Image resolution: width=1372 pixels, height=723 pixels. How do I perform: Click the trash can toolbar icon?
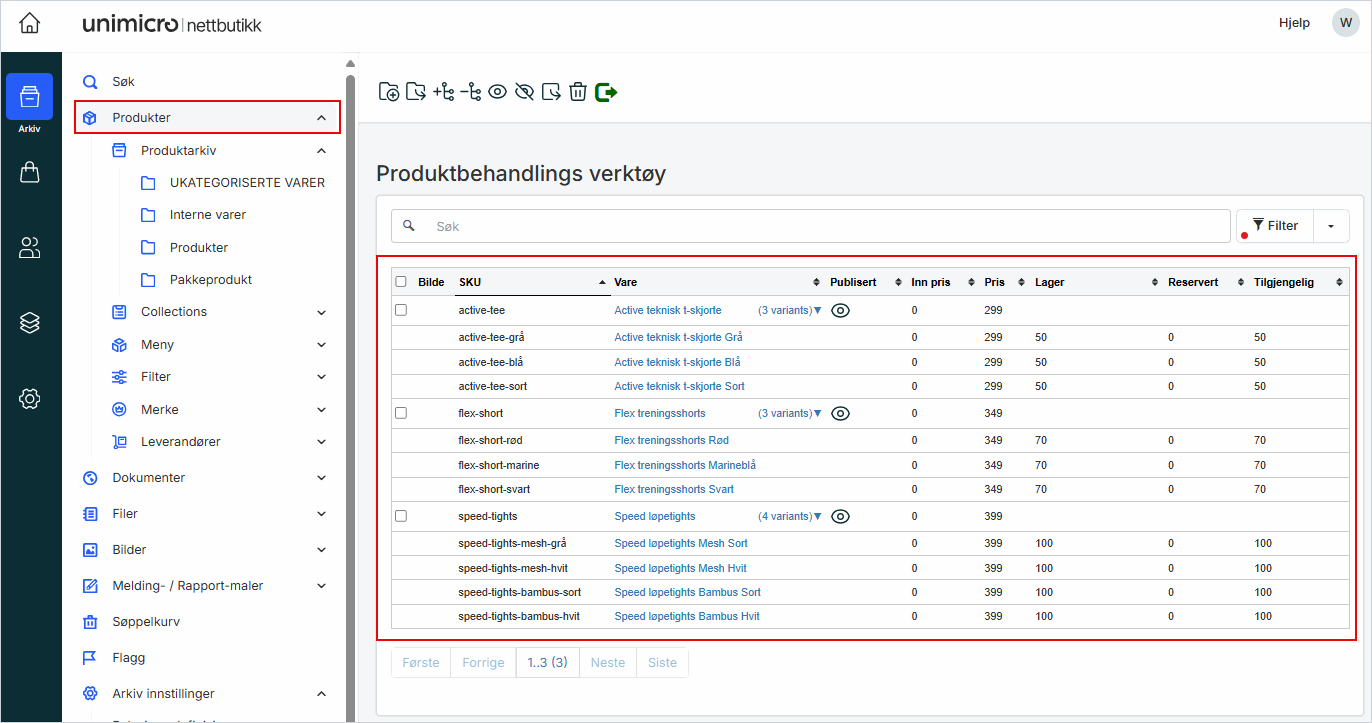[577, 92]
